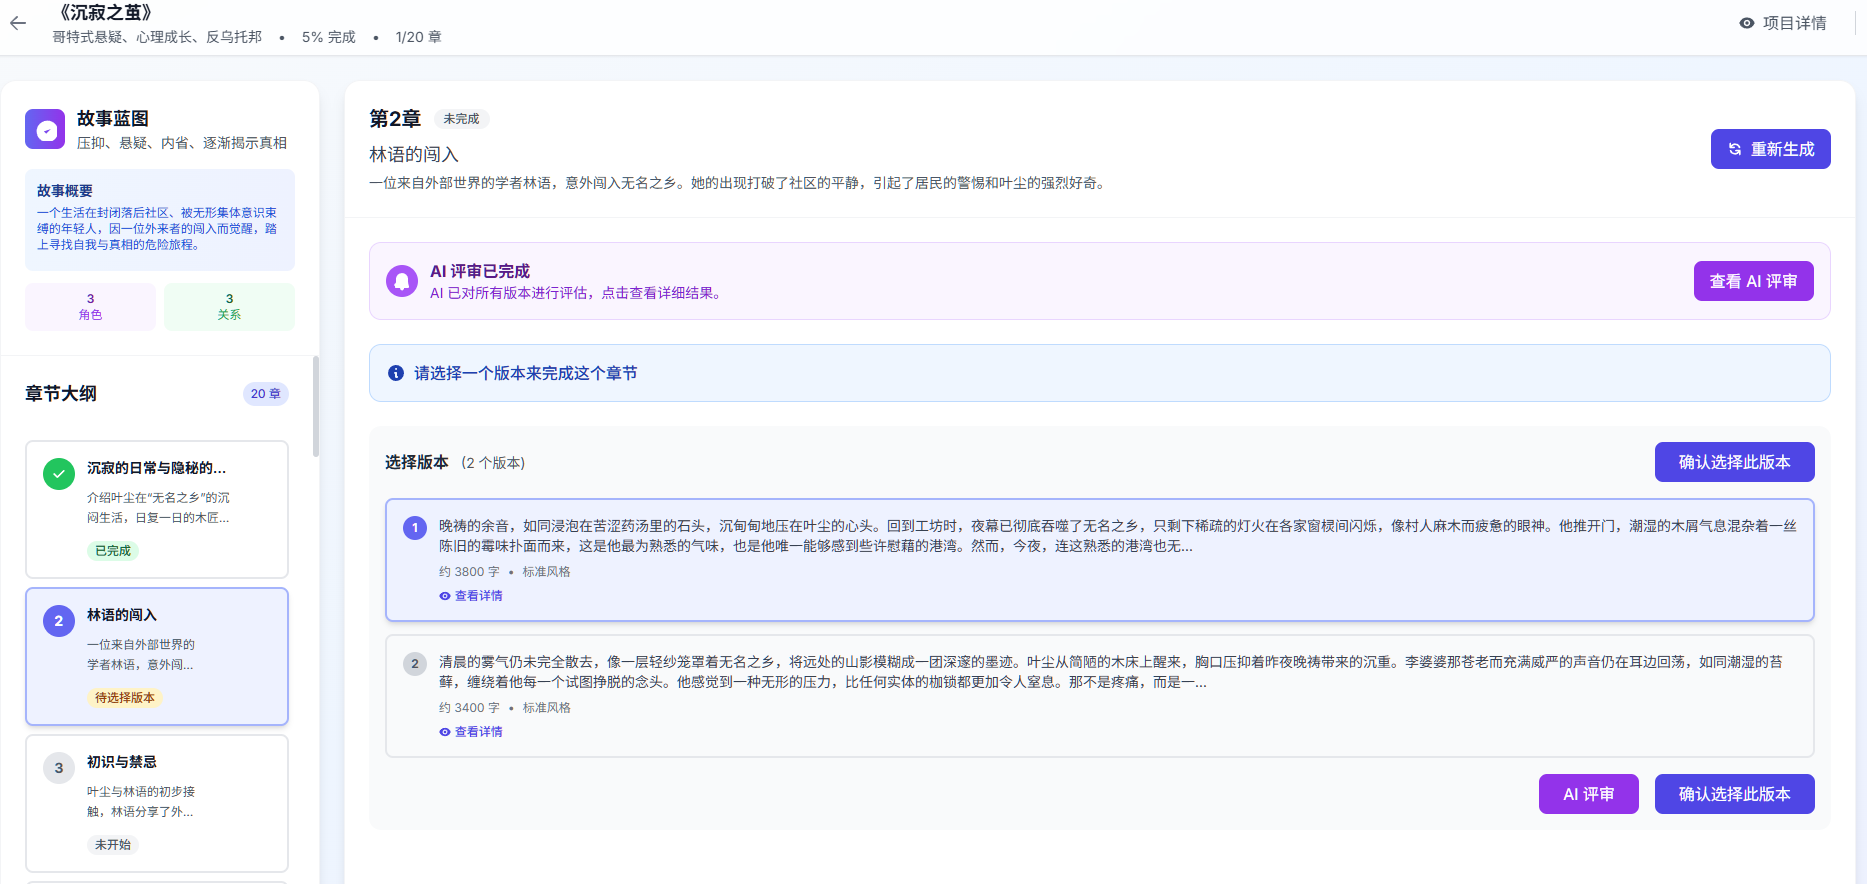Click the 《沉寂之茧》 project title
The height and width of the screenshot is (884, 1867).
click(x=104, y=12)
